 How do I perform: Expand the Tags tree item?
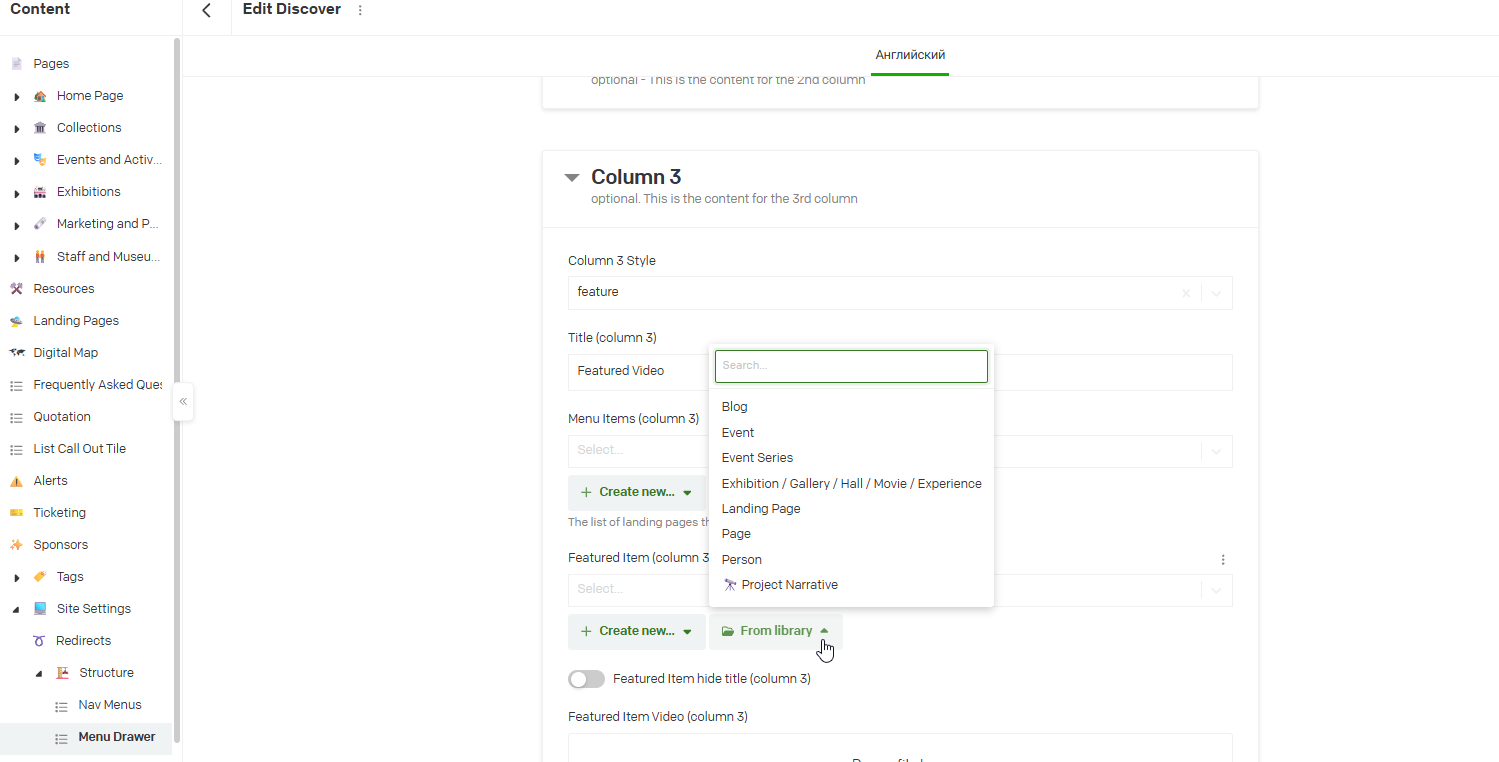17,578
